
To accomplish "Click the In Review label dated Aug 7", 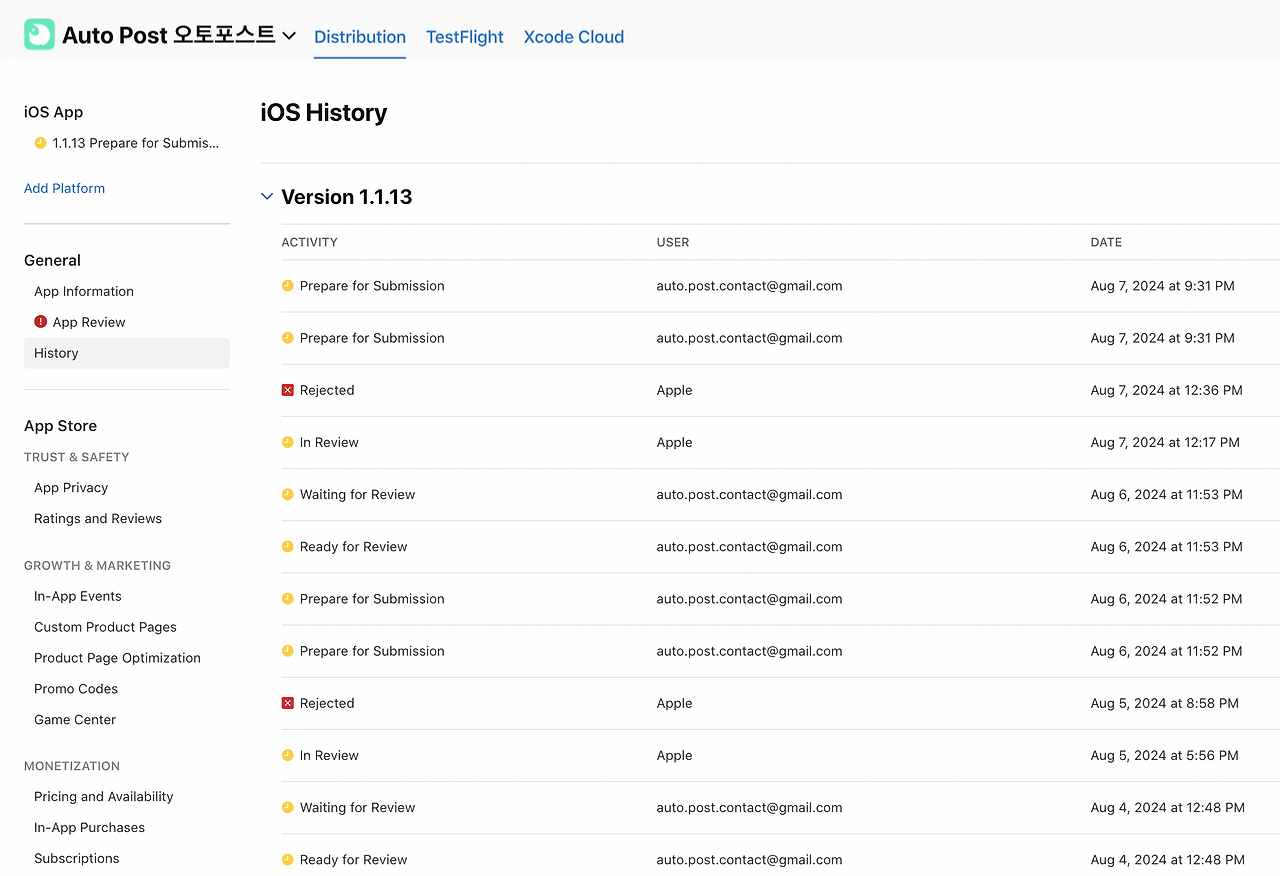I will [329, 442].
